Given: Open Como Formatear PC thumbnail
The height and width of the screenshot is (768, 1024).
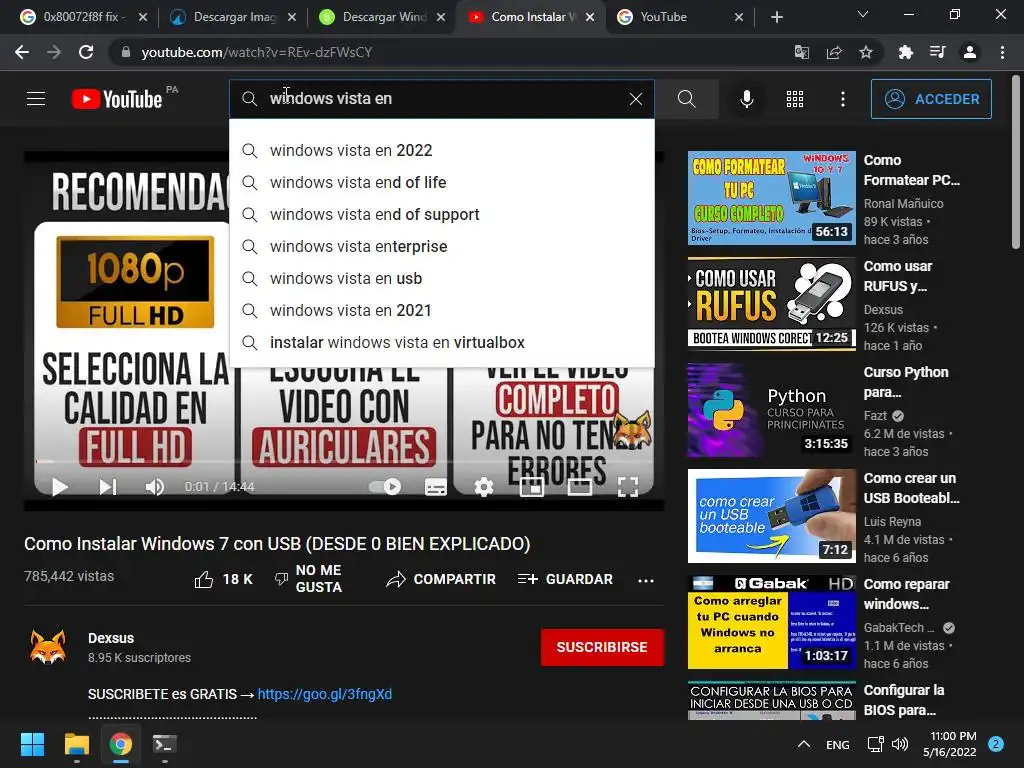Looking at the screenshot, I should (x=771, y=198).
